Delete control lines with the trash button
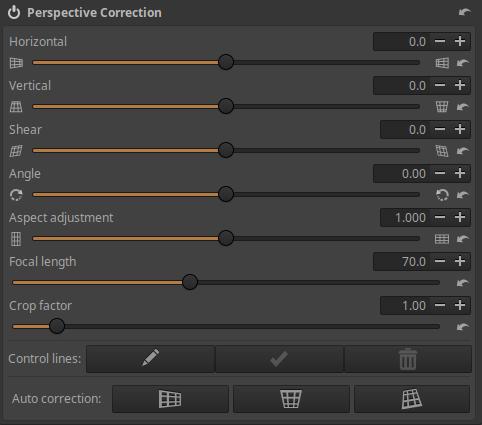The width and height of the screenshot is (482, 425). pos(408,359)
